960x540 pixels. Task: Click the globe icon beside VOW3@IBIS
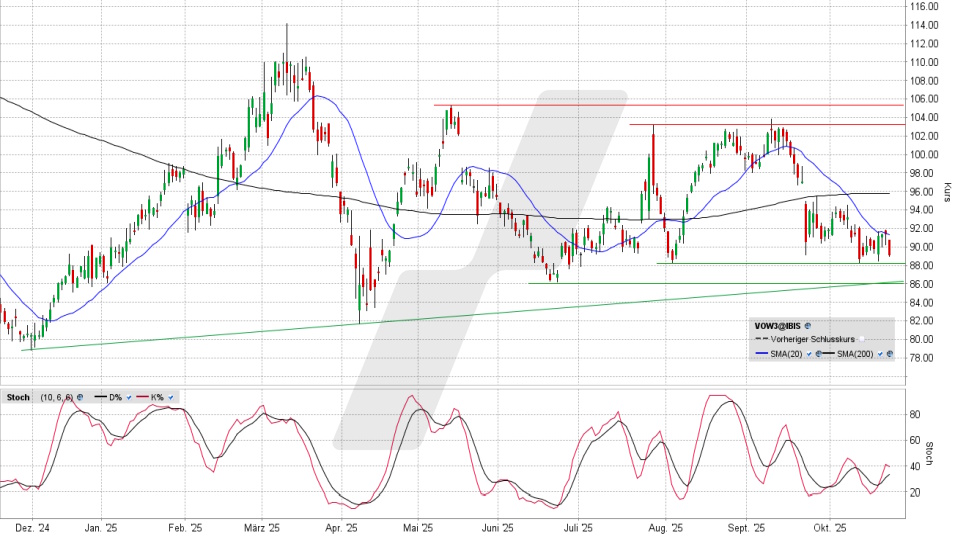pos(808,326)
